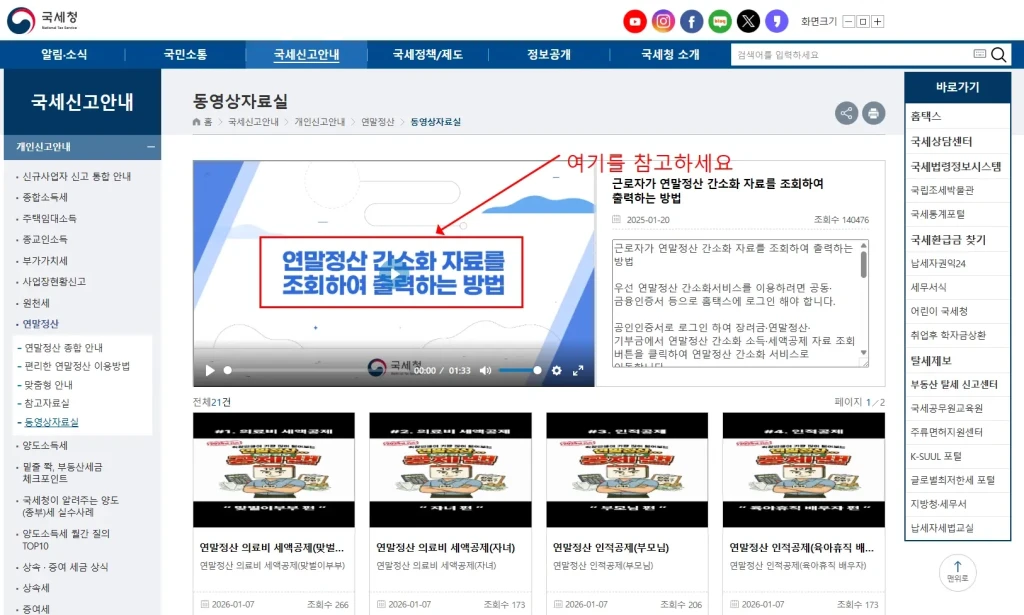
Task: Click the printer icon to print page
Action: click(874, 113)
